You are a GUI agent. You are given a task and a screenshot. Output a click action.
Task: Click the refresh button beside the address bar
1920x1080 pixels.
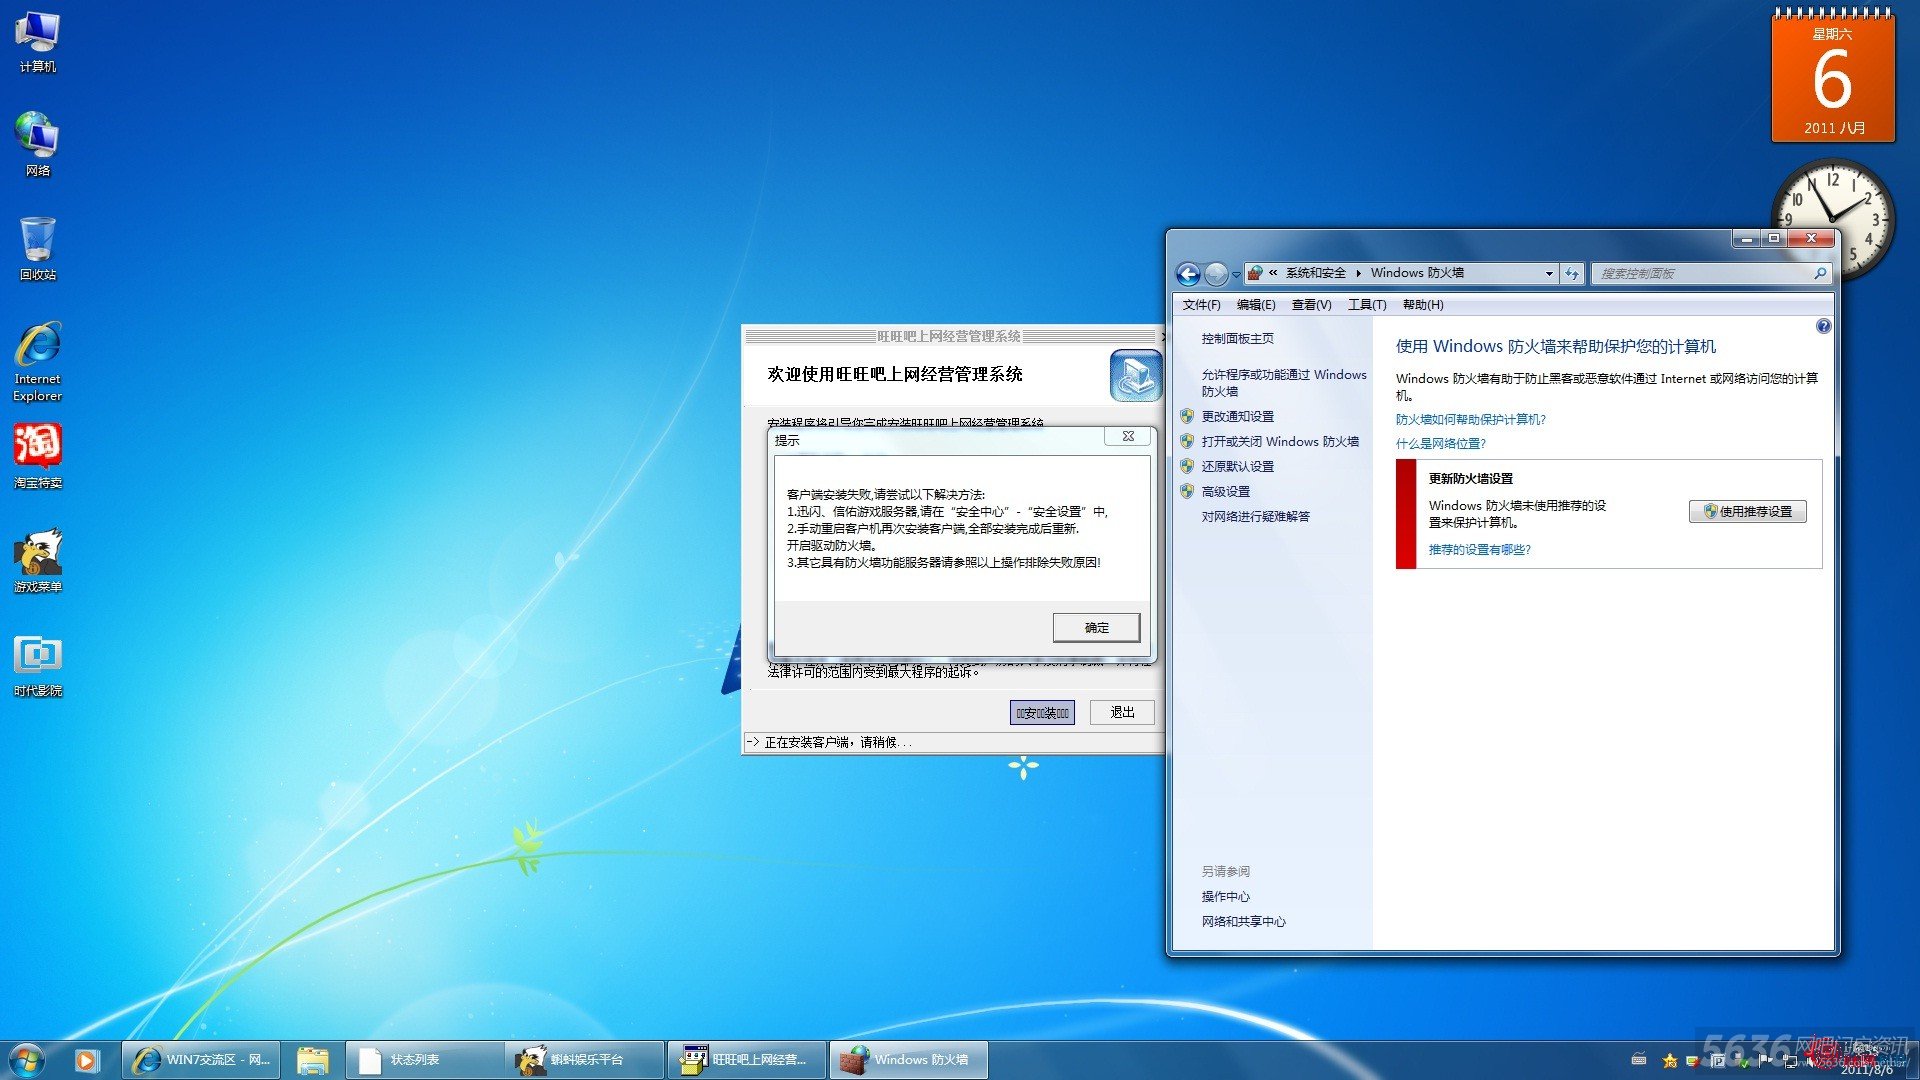tap(1572, 273)
